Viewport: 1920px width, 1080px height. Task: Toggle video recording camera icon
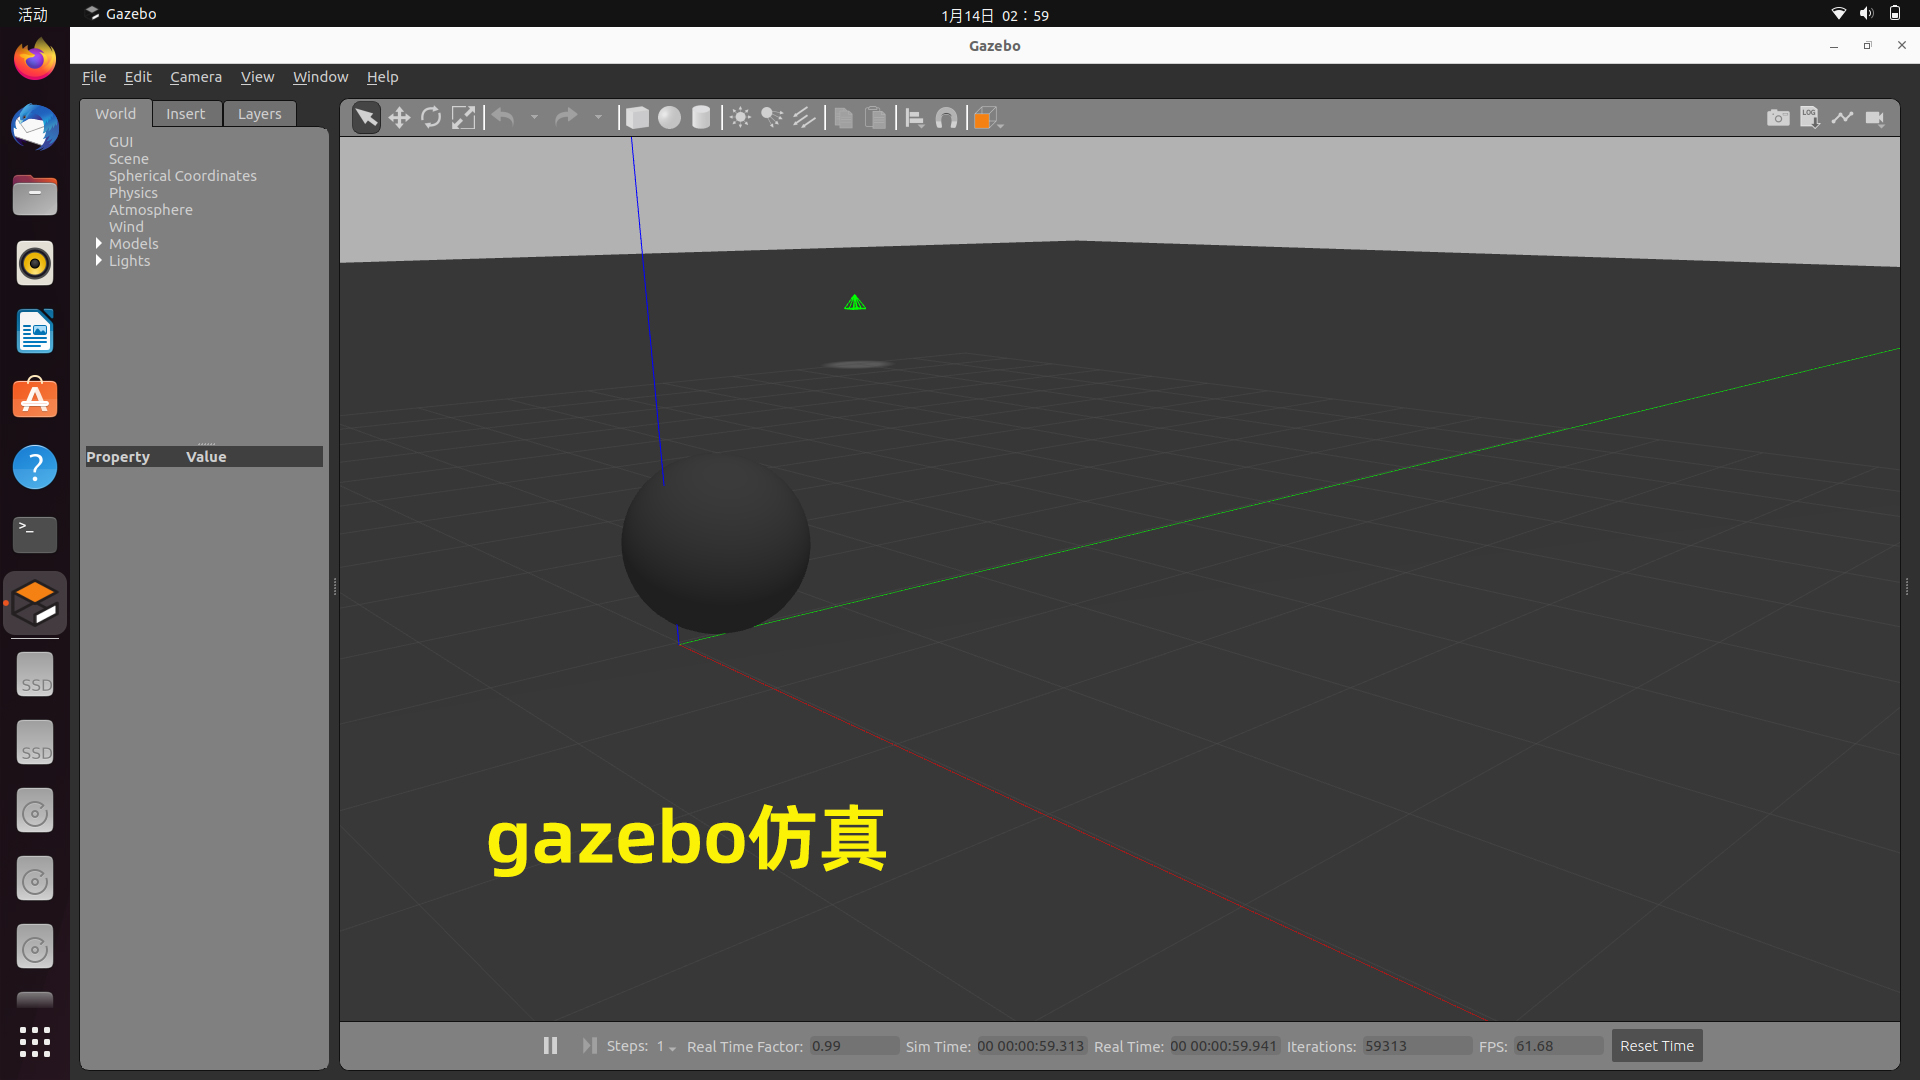click(1875, 118)
